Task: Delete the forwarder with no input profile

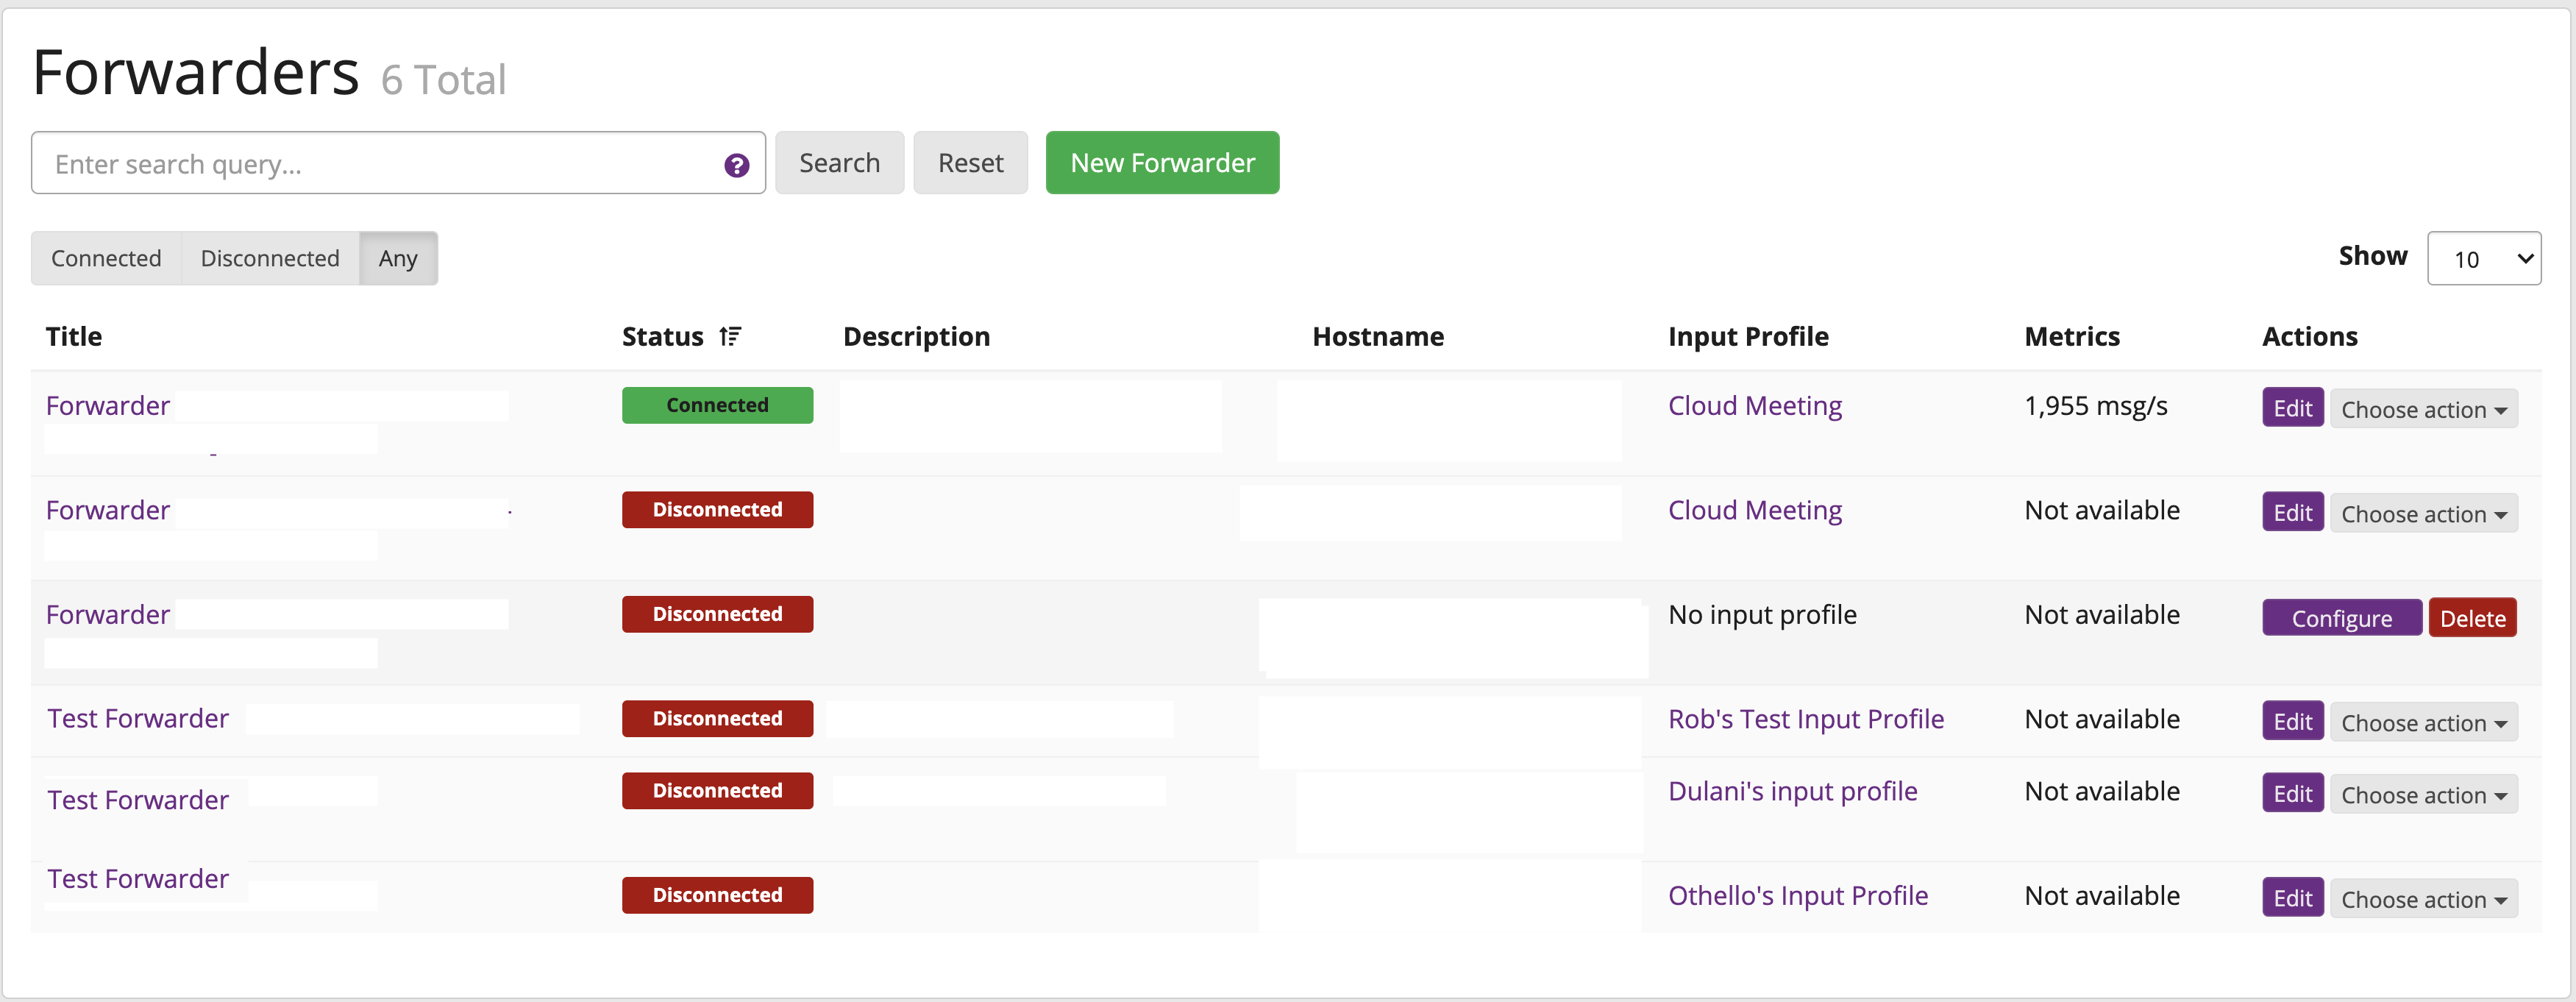Action: (2472, 618)
